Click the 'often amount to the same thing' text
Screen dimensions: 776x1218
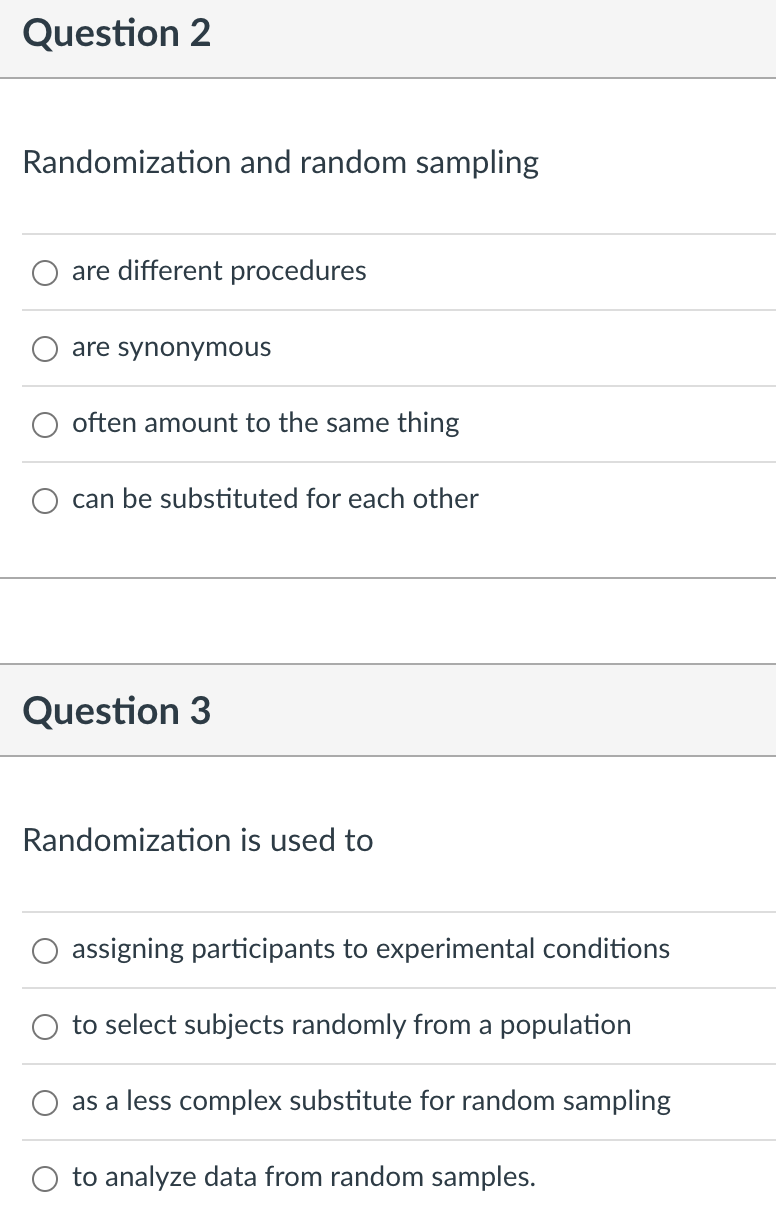pyautogui.click(x=266, y=423)
